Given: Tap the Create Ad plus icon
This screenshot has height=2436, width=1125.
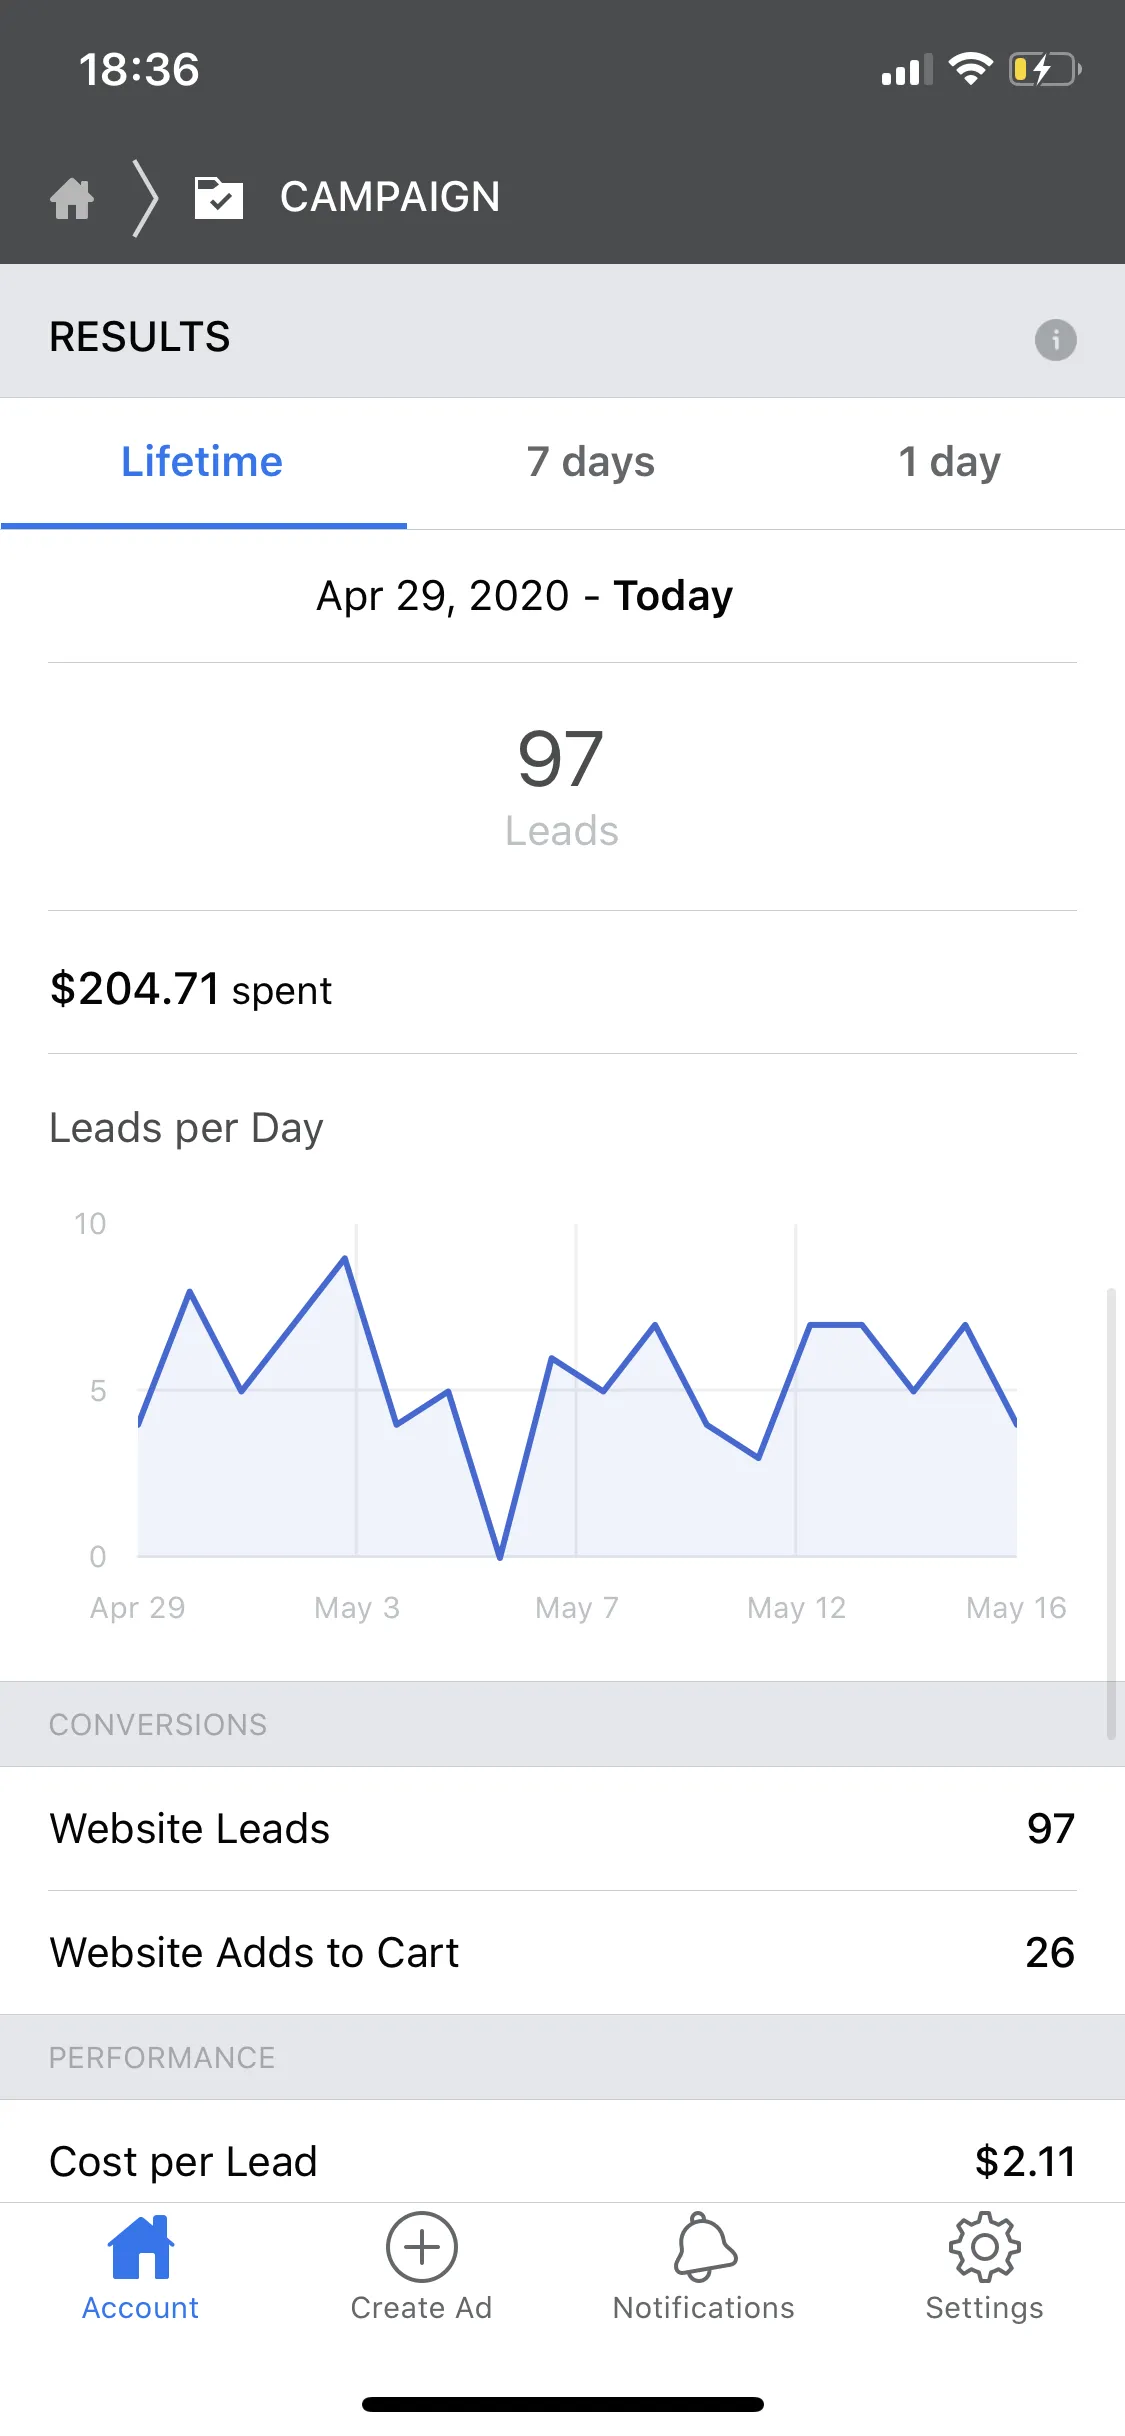Looking at the screenshot, I should [422, 2246].
